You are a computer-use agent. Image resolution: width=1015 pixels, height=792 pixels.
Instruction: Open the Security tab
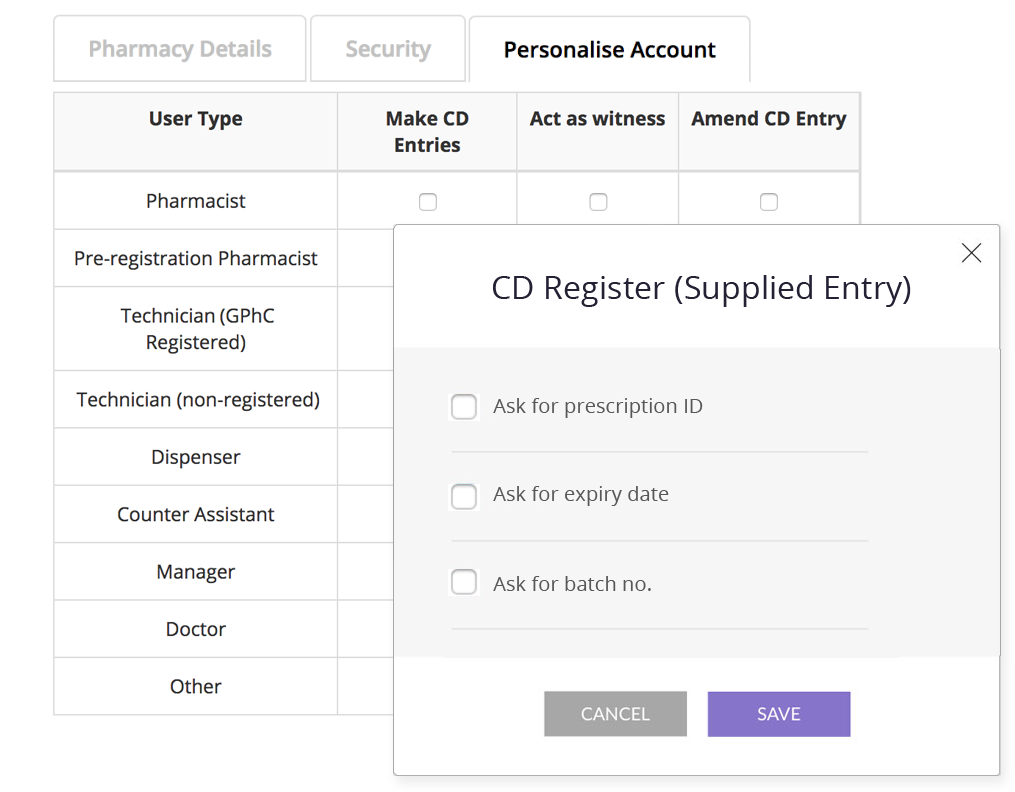(388, 49)
